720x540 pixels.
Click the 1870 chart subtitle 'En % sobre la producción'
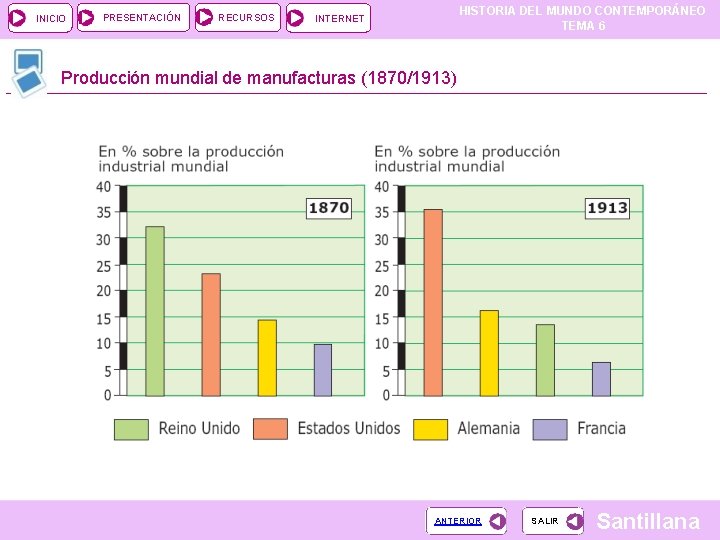[191, 152]
